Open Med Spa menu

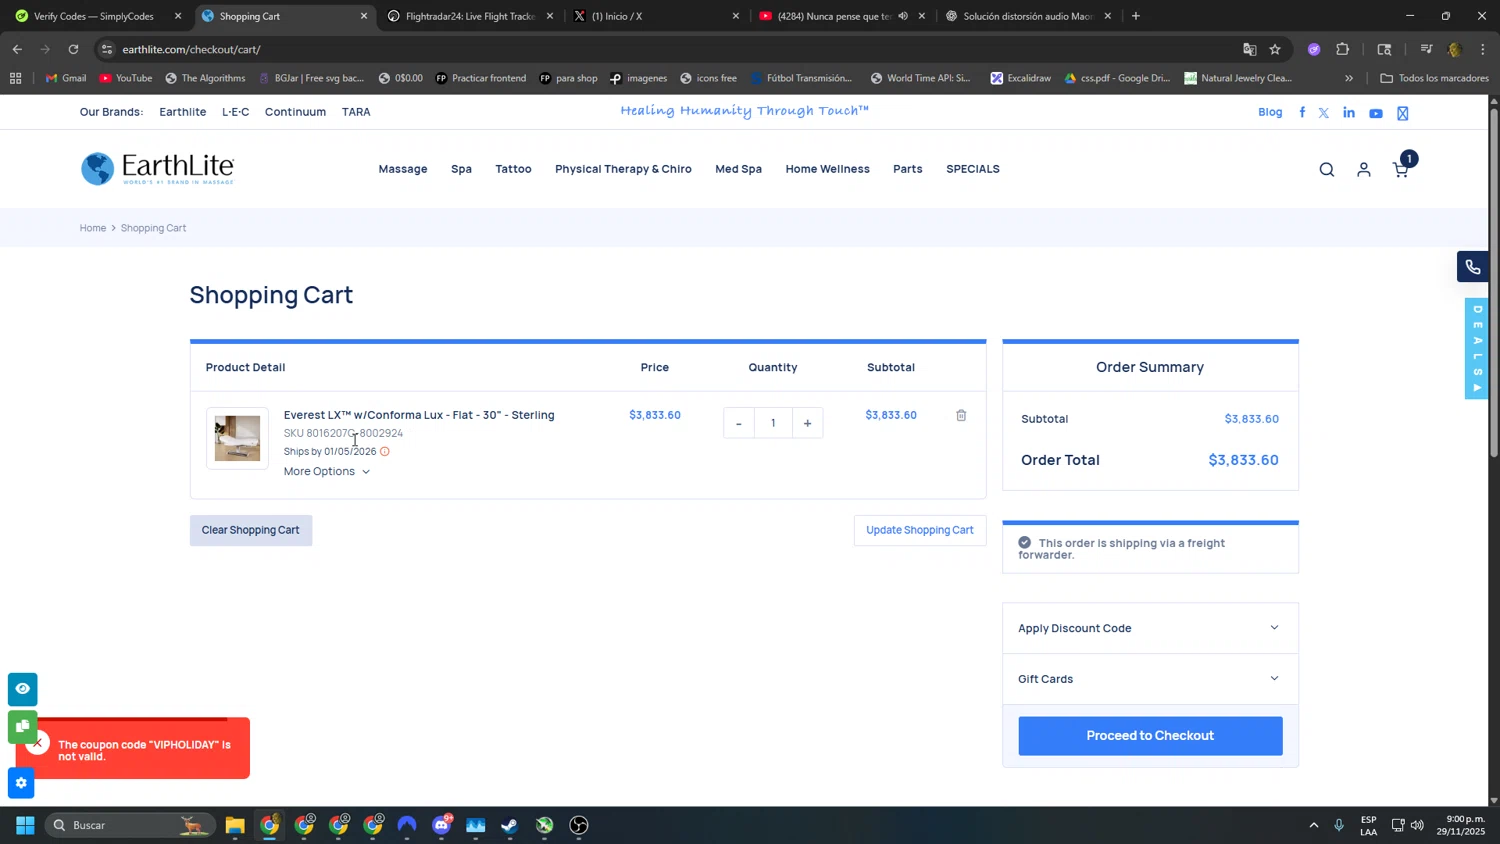click(738, 169)
